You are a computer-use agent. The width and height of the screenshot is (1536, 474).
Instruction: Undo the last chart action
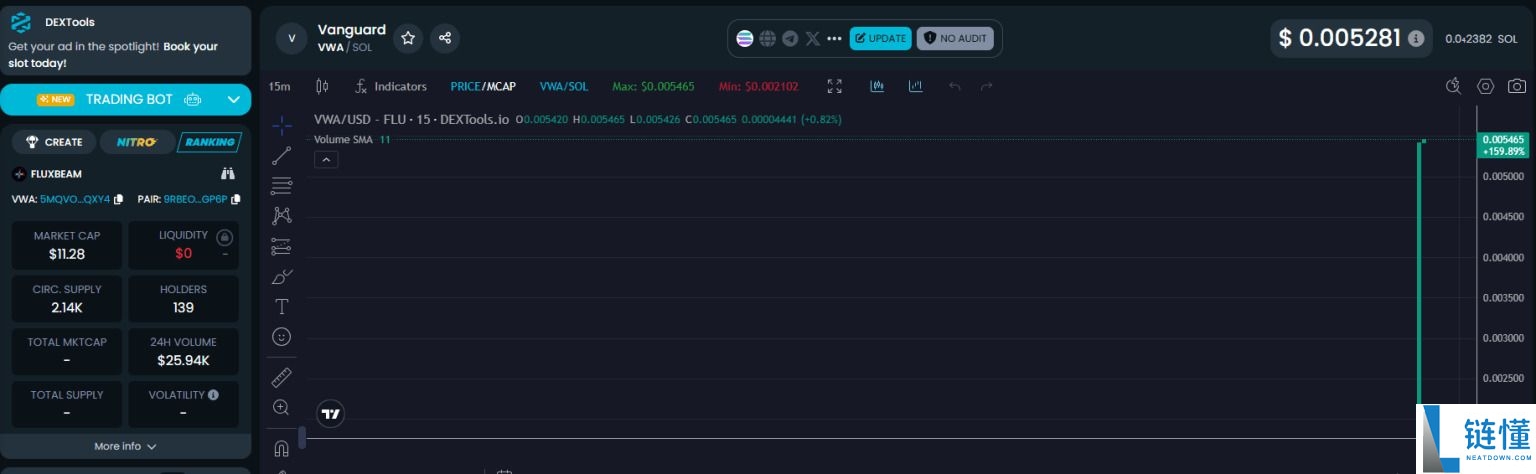pyautogui.click(x=955, y=87)
